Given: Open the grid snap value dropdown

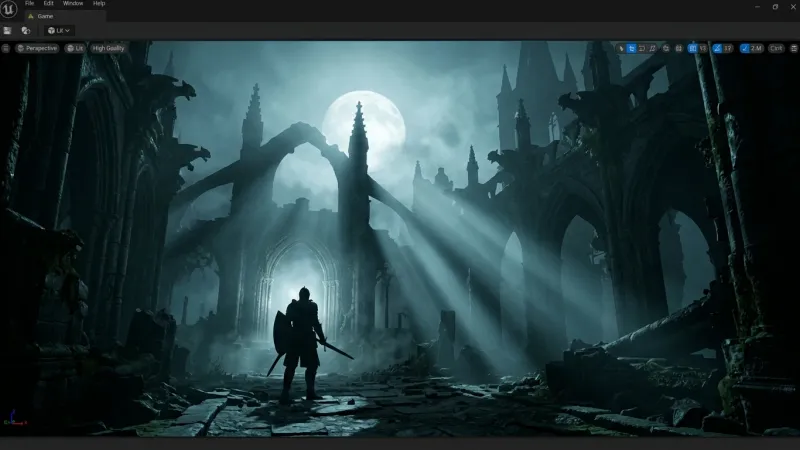Looking at the screenshot, I should click(x=703, y=48).
